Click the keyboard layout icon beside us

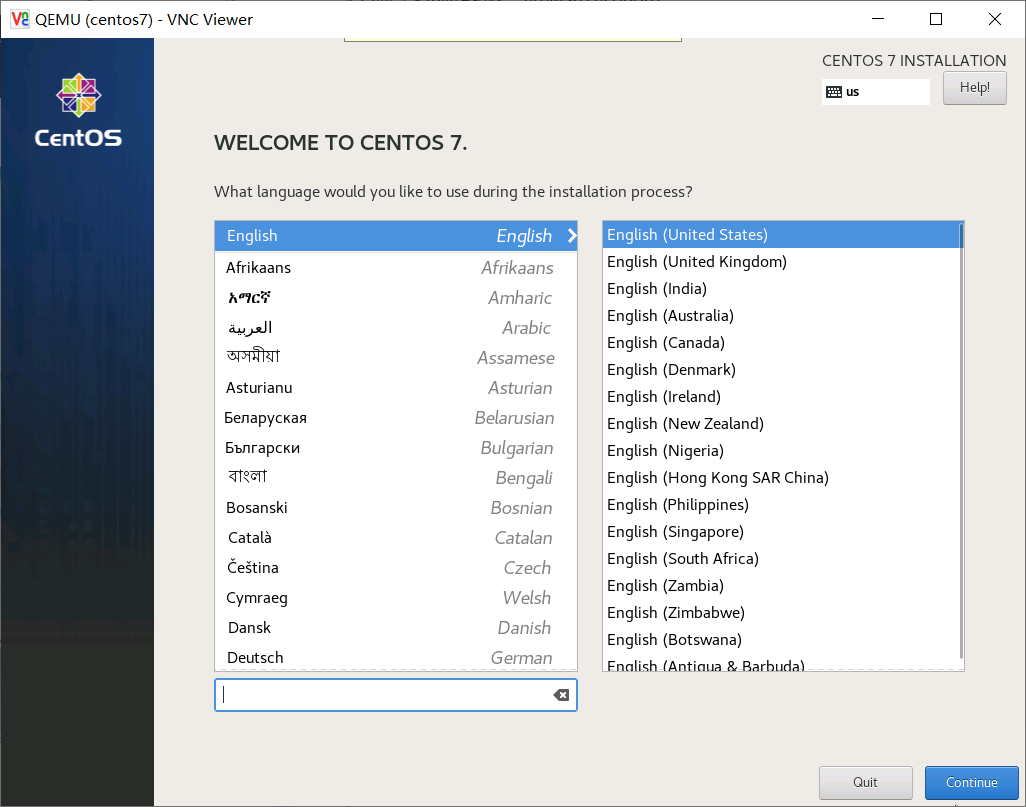pyautogui.click(x=834, y=92)
